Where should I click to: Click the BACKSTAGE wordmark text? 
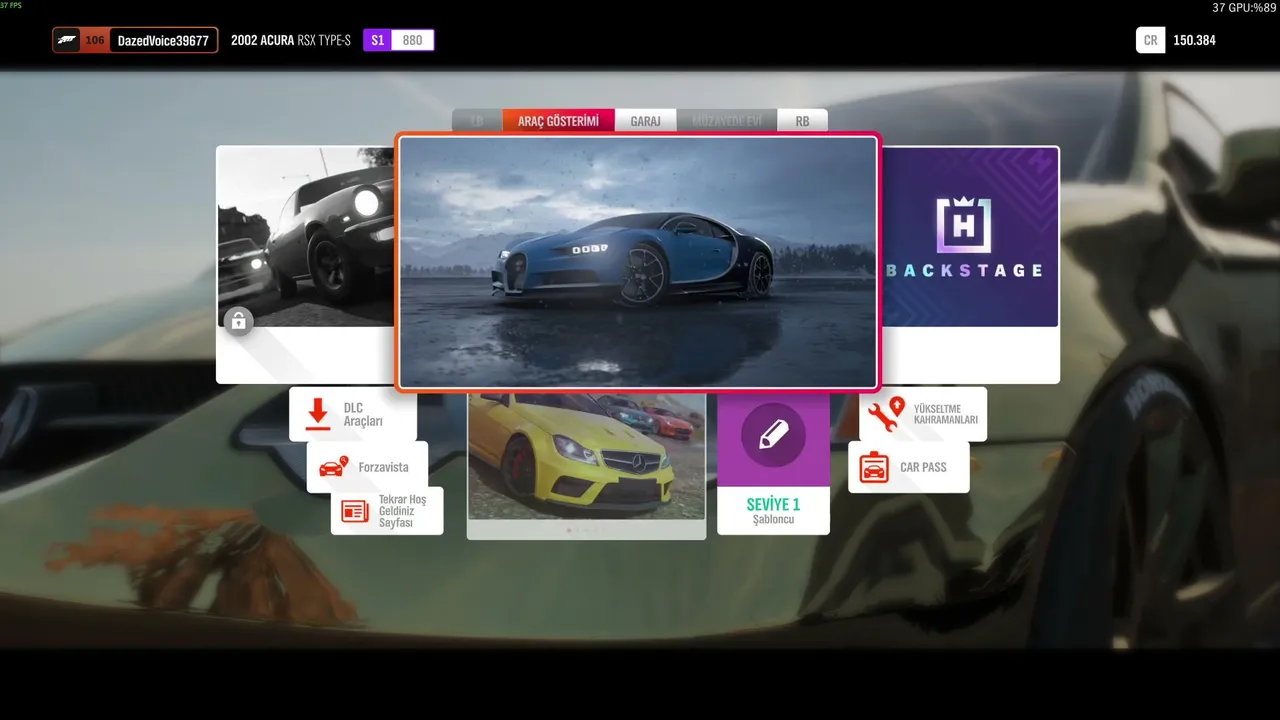pos(964,270)
